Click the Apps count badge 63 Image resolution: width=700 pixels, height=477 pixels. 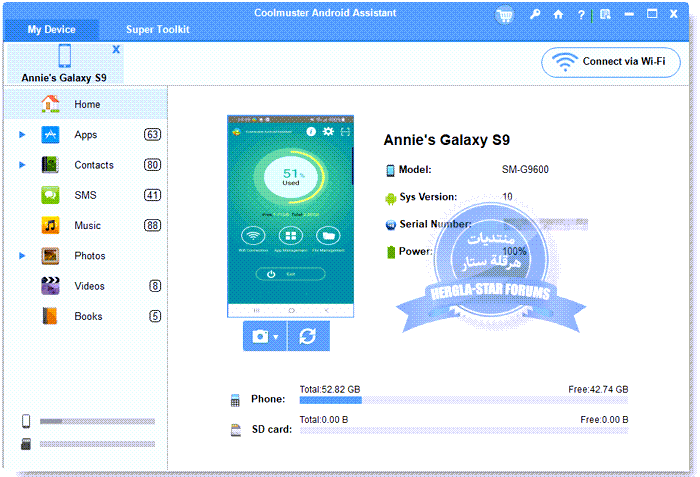pyautogui.click(x=152, y=134)
